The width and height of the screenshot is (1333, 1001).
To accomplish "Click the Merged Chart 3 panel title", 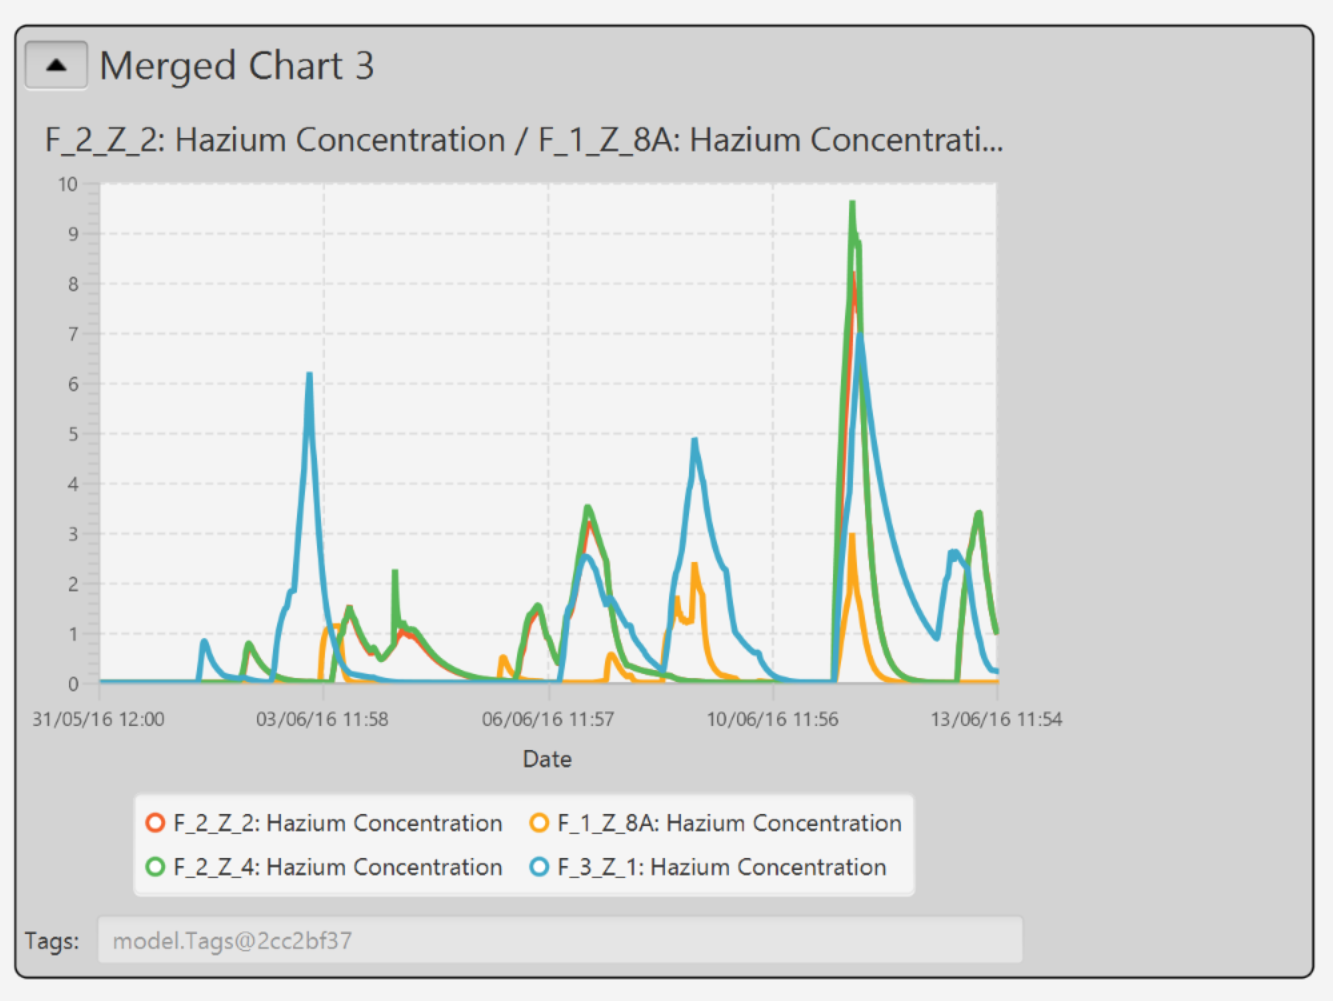I will (x=237, y=66).
